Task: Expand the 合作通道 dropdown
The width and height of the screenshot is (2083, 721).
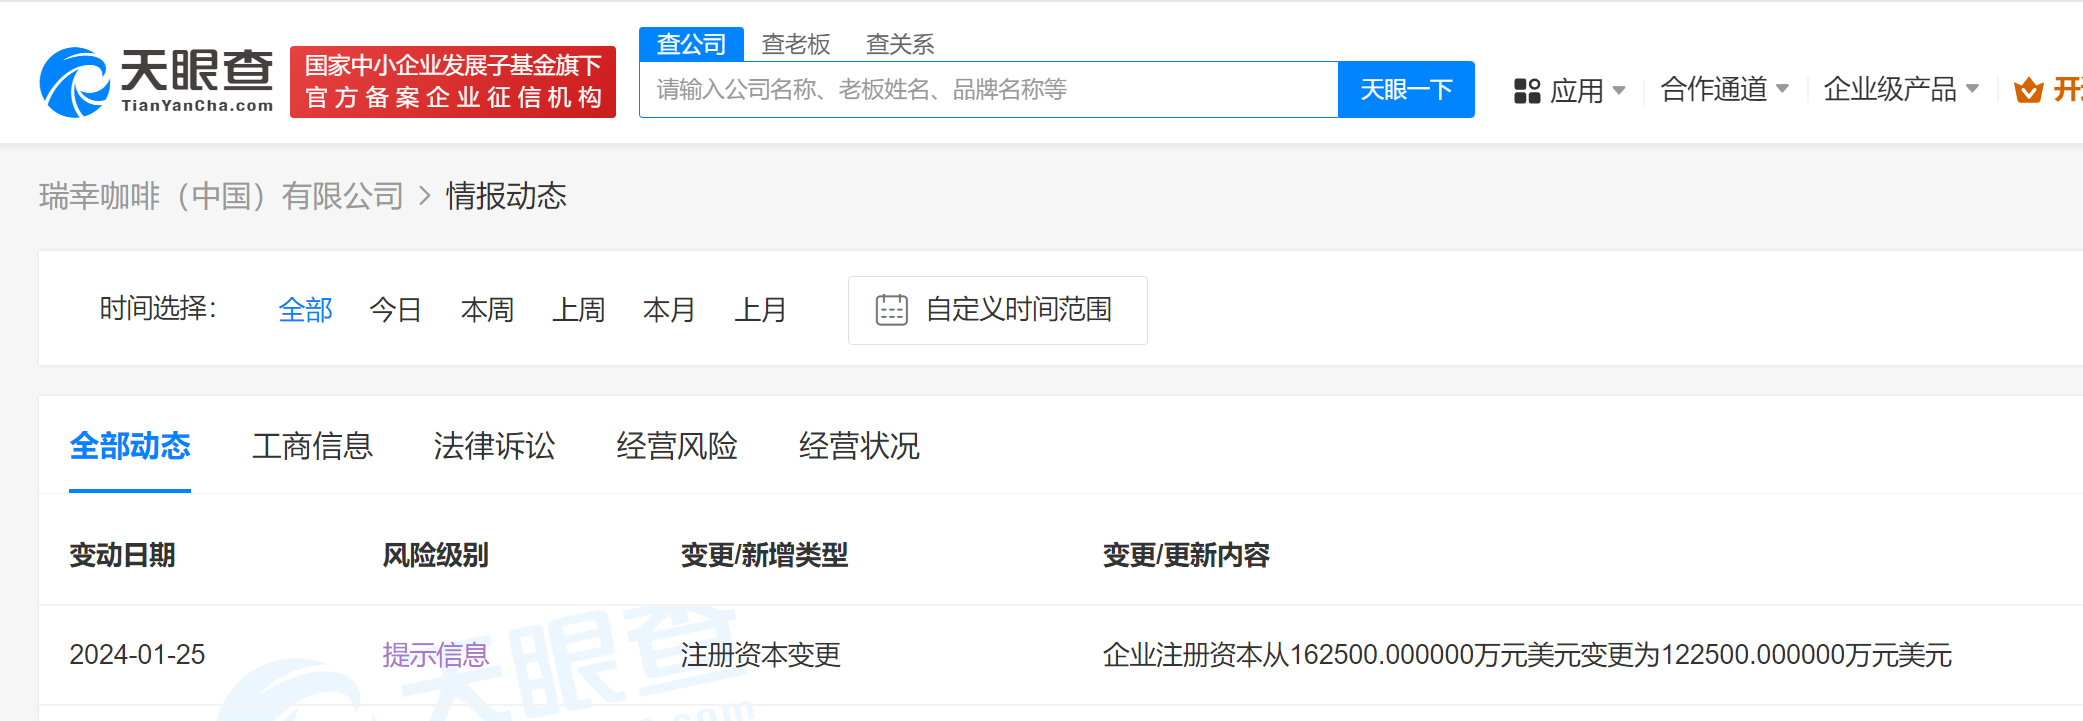Action: [x=1724, y=89]
